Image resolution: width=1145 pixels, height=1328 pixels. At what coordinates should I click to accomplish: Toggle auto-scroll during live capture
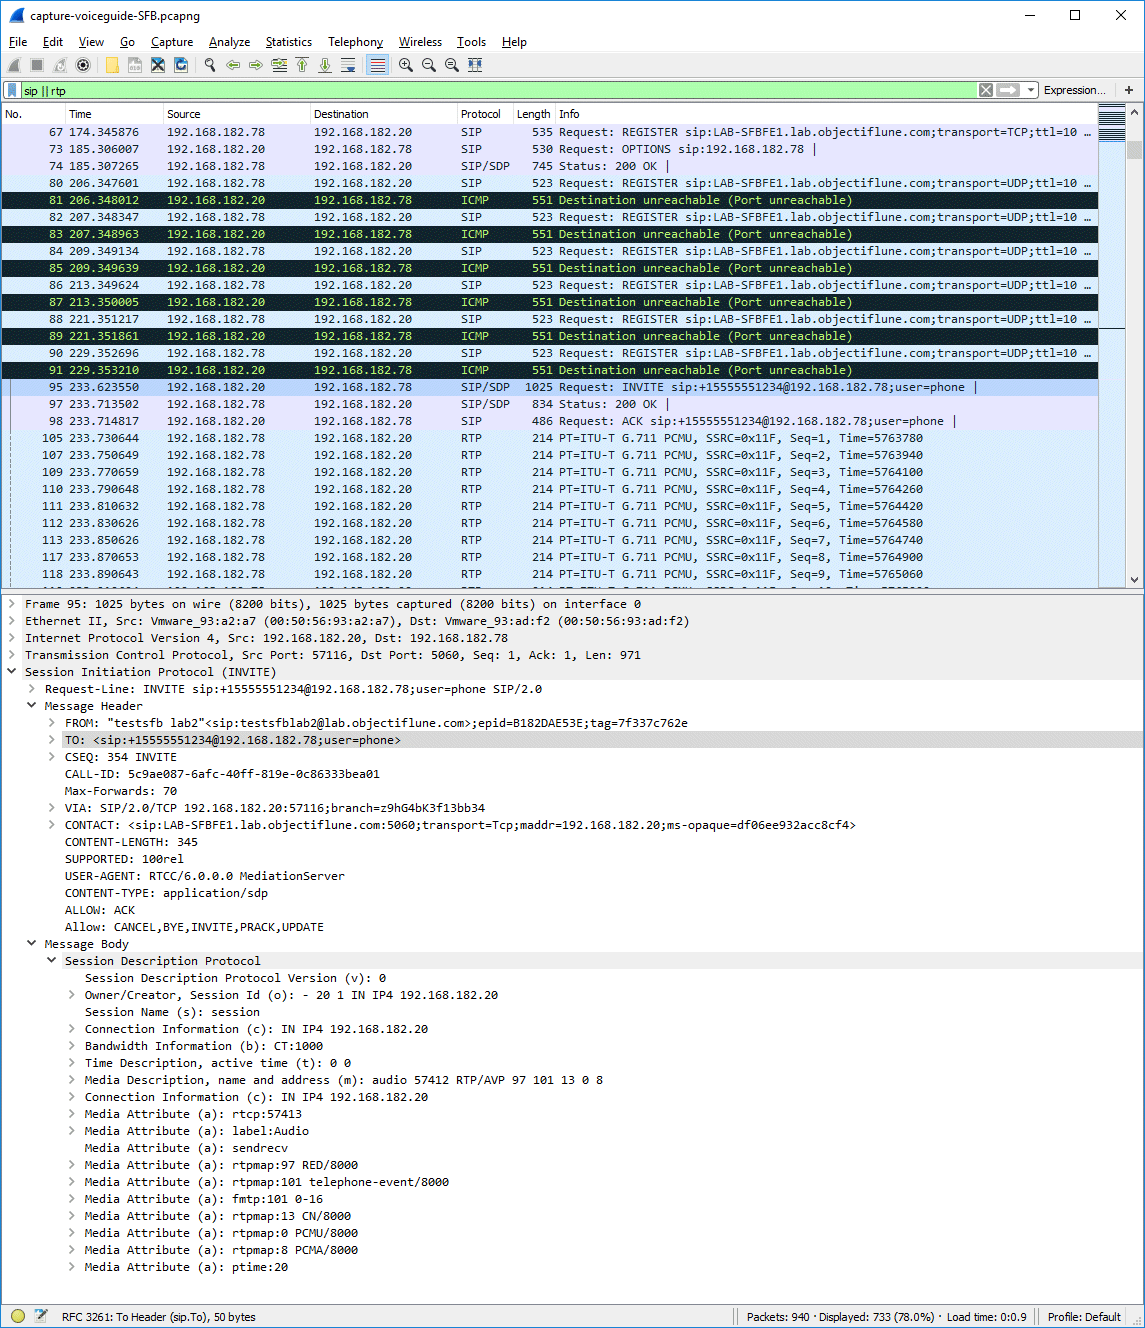tap(348, 65)
